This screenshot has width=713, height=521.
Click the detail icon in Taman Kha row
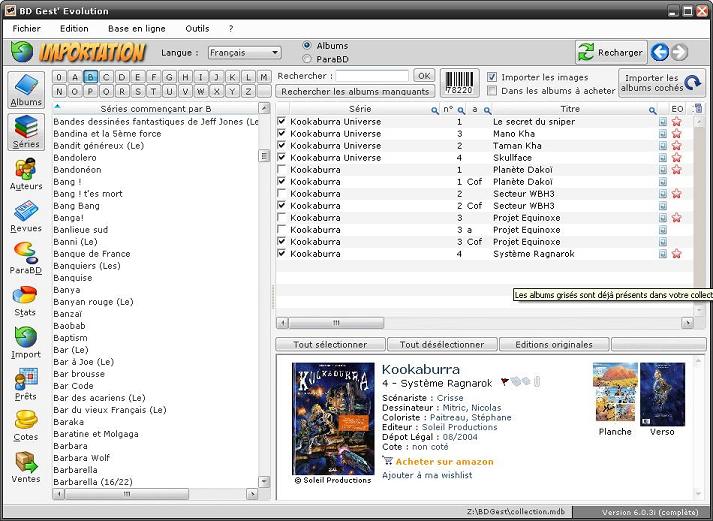tap(663, 145)
